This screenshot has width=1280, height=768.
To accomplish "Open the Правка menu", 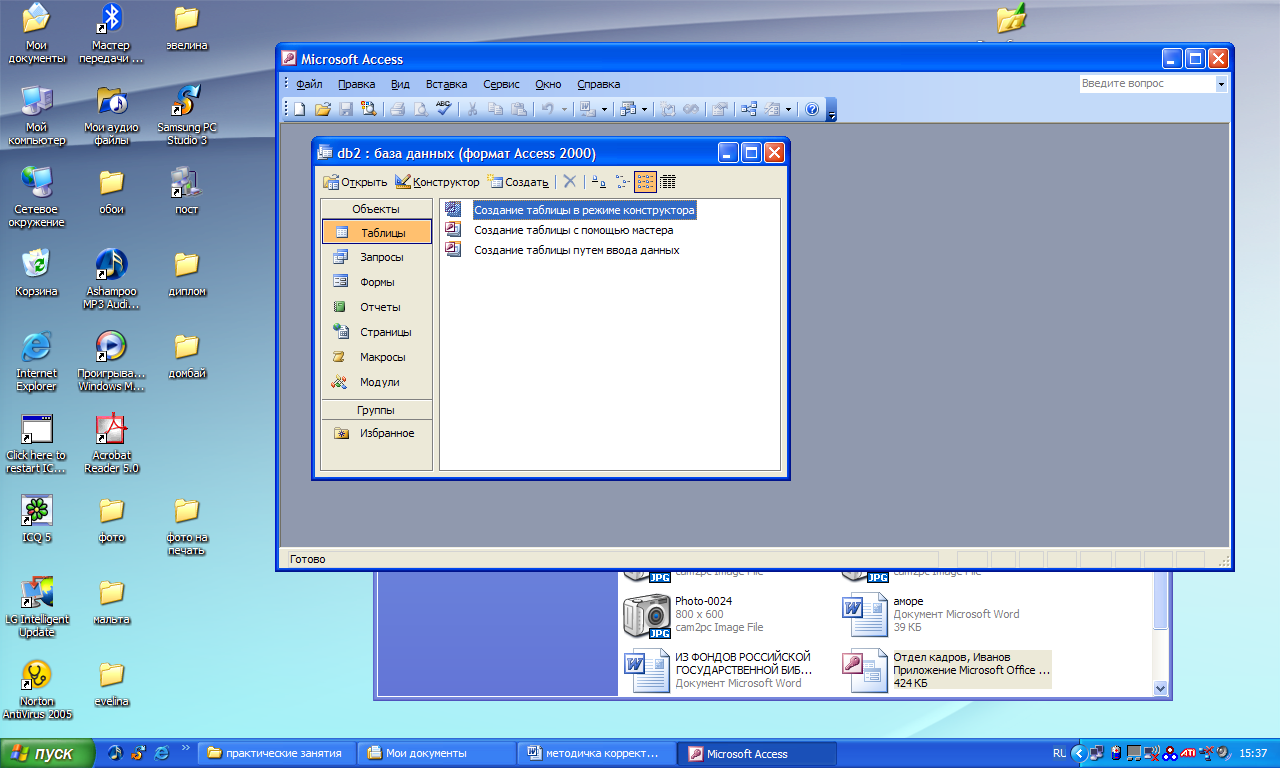I will tap(356, 84).
